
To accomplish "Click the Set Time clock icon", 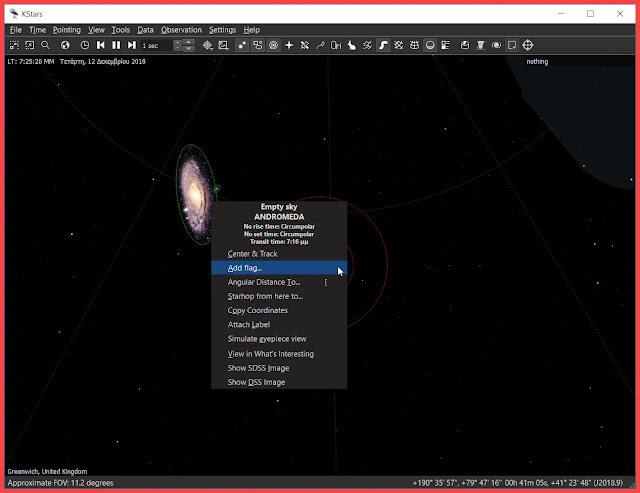I will point(85,45).
